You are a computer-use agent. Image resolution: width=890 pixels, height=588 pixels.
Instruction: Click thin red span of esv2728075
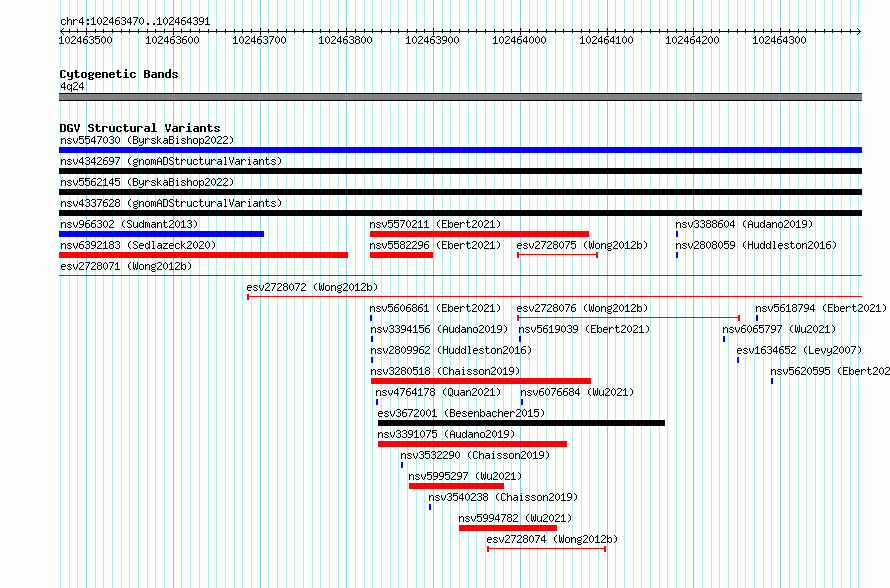tap(557, 255)
